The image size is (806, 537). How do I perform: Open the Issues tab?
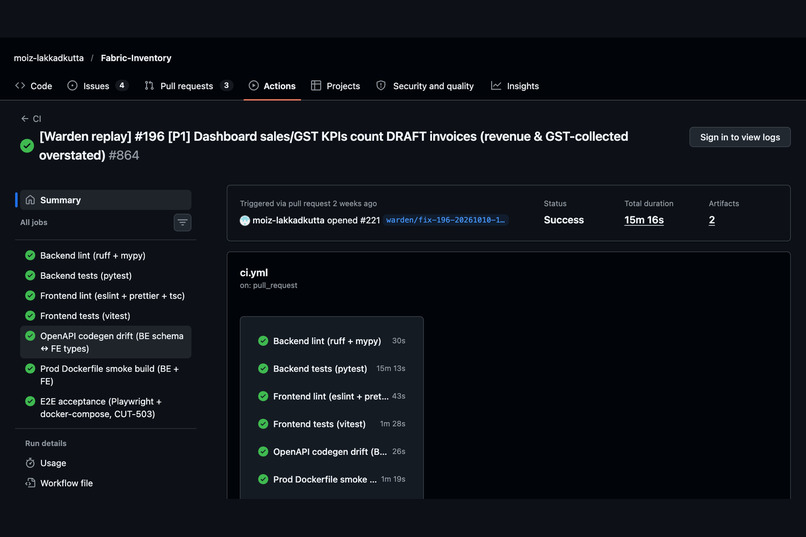point(97,86)
